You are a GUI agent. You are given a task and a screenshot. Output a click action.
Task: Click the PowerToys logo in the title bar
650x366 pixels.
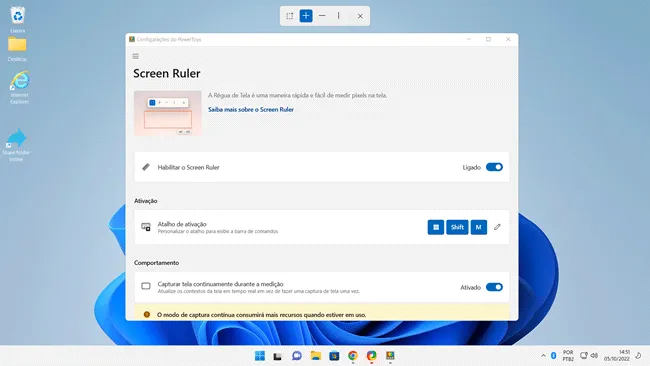(132, 39)
